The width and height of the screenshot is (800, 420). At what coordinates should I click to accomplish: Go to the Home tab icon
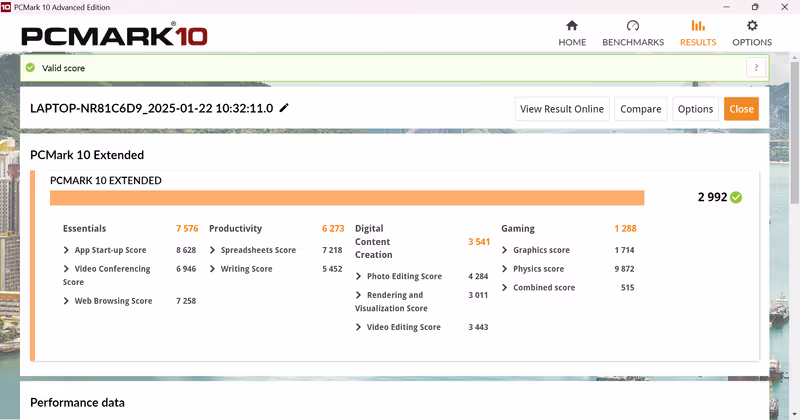click(x=572, y=26)
